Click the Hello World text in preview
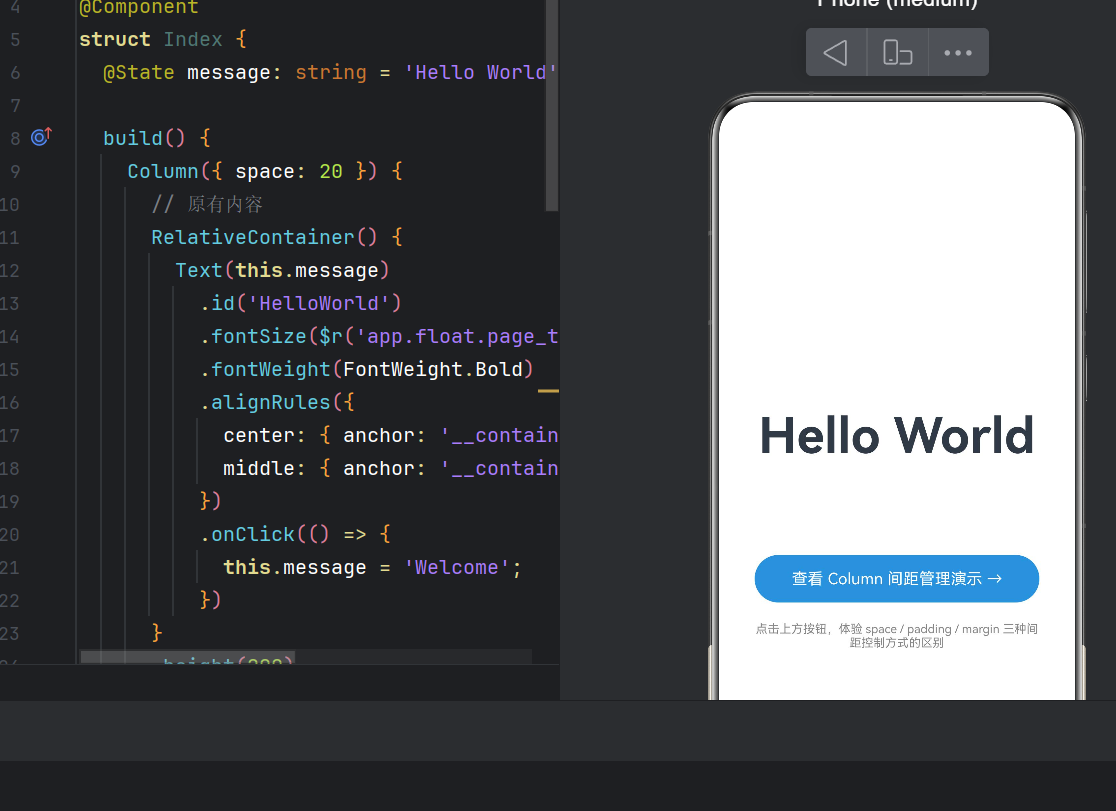The image size is (1116, 811). [x=897, y=436]
